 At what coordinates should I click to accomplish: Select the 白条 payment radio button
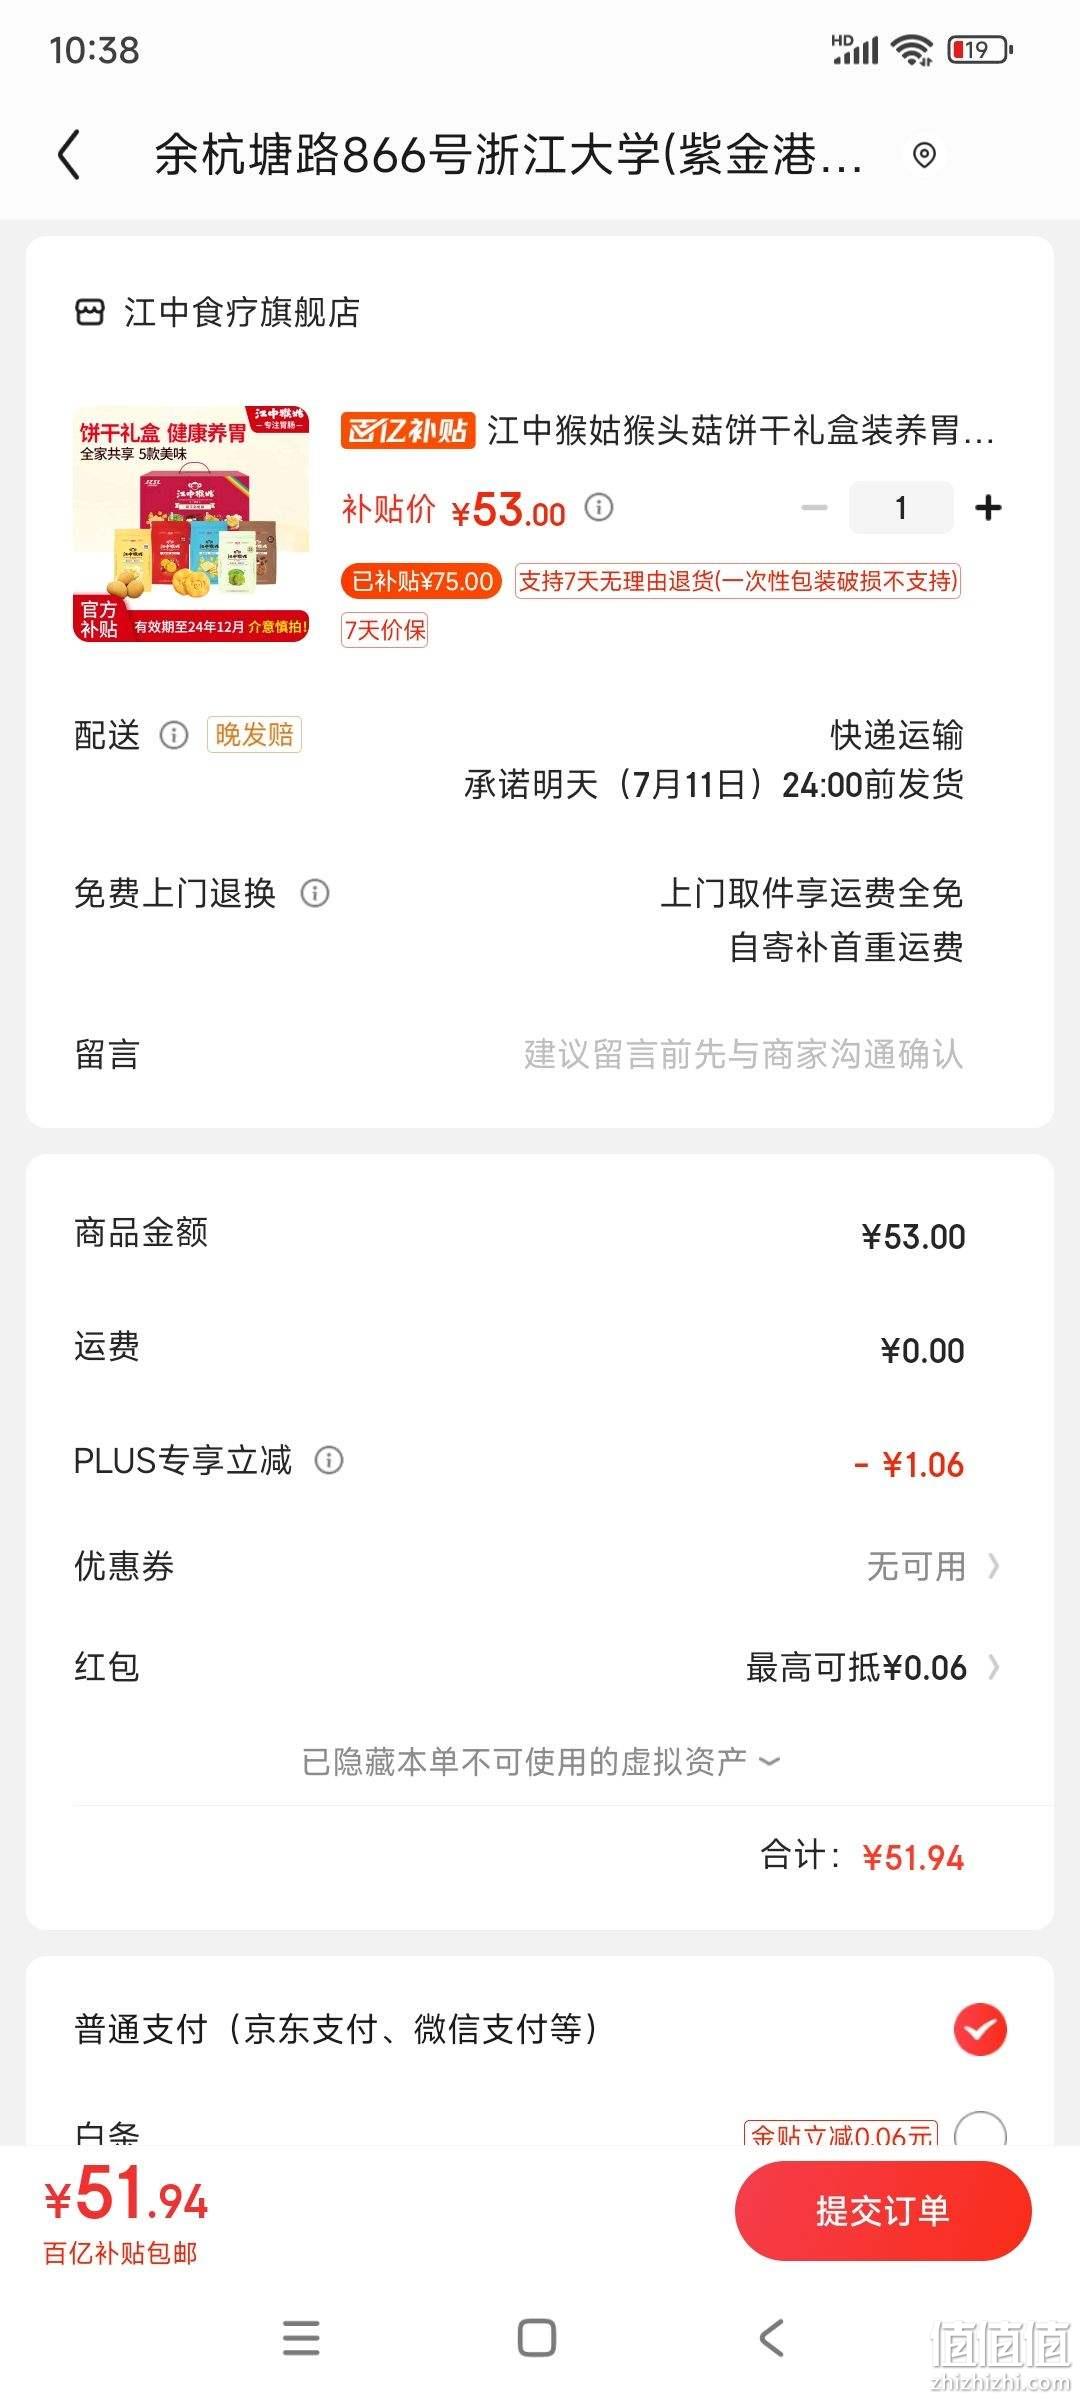[980, 2130]
